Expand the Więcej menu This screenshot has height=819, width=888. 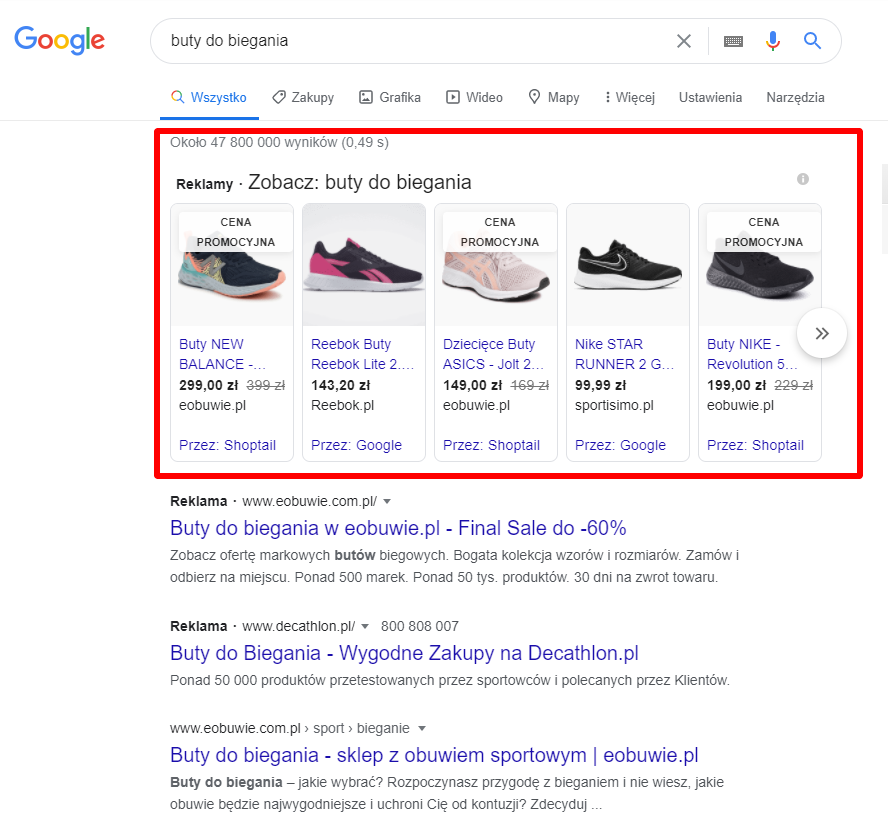[x=629, y=97]
